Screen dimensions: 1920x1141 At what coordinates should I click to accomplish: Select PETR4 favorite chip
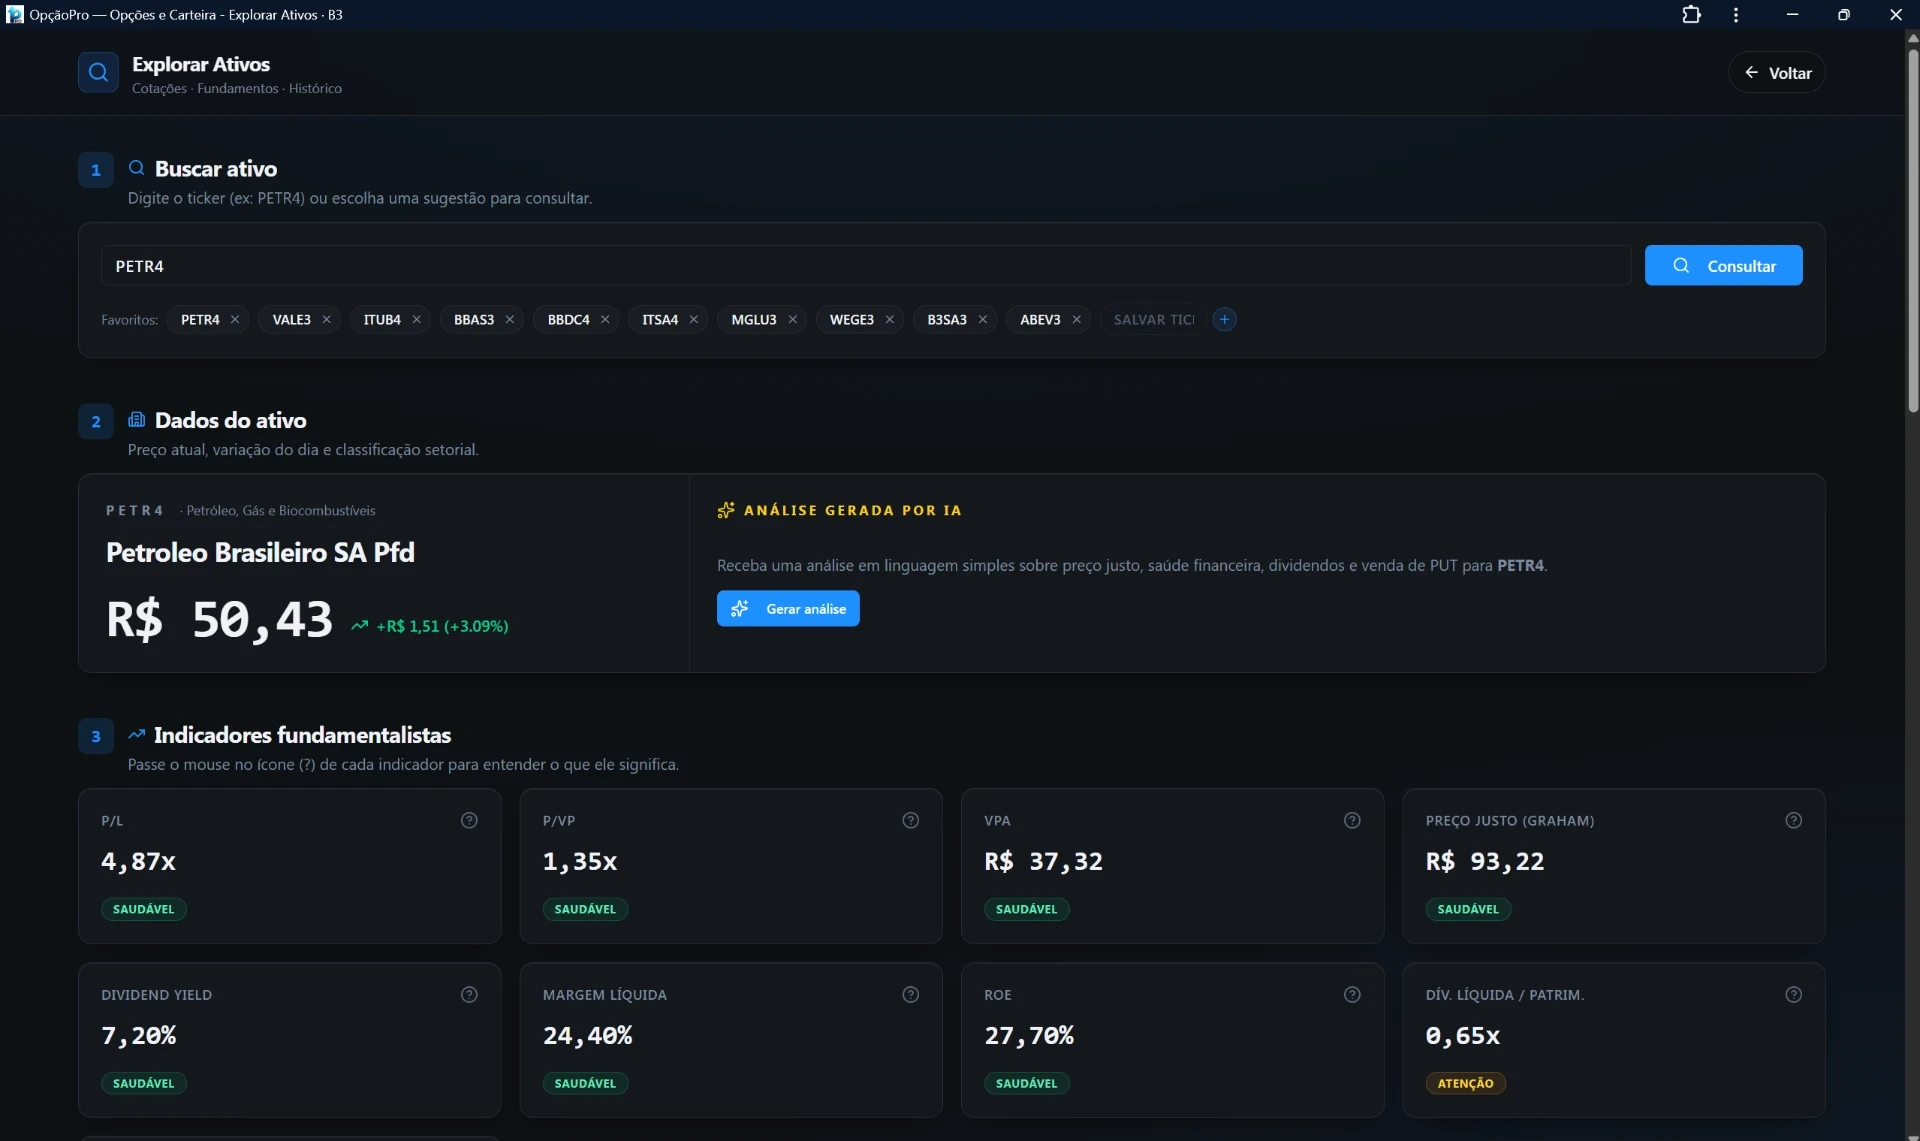[x=200, y=320]
